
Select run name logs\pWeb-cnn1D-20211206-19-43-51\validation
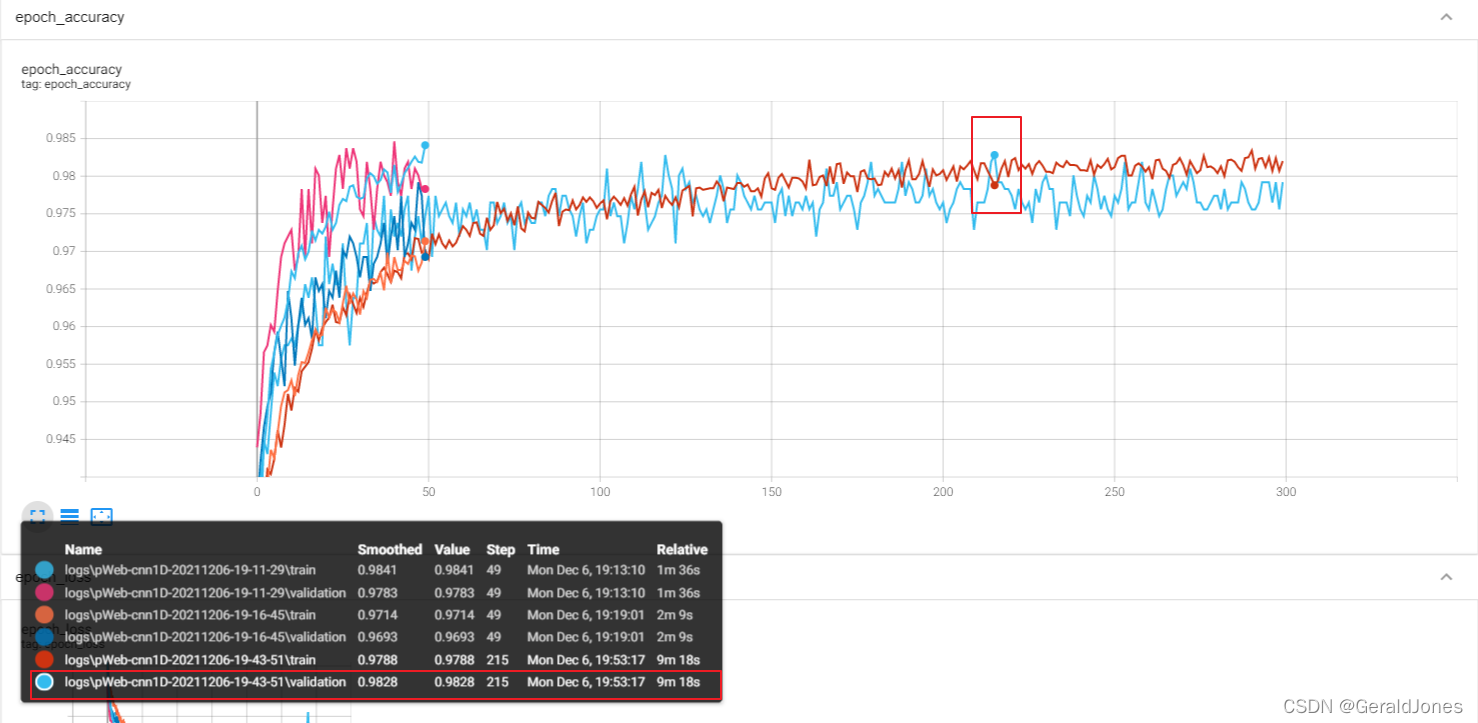(205, 682)
